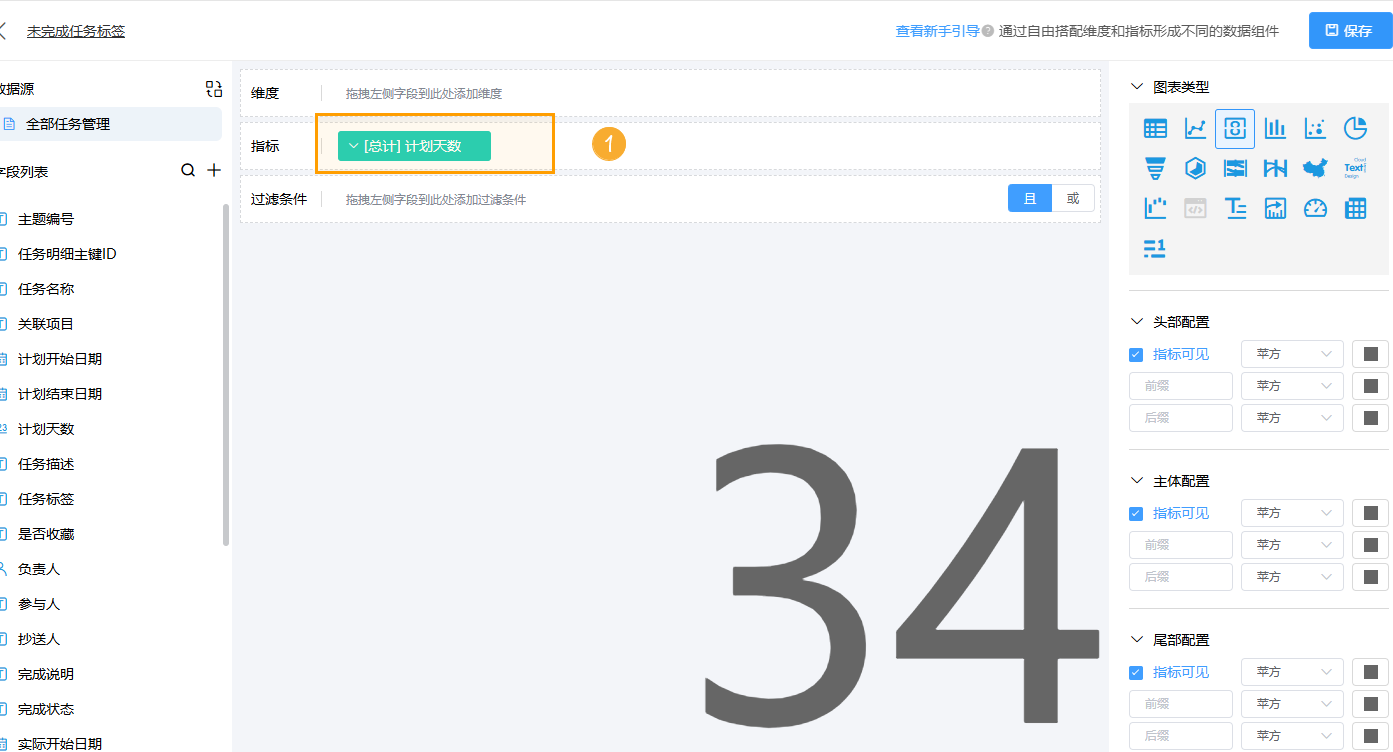Select the pie chart type icon
Viewport: 1393px width, 752px height.
click(x=1355, y=128)
